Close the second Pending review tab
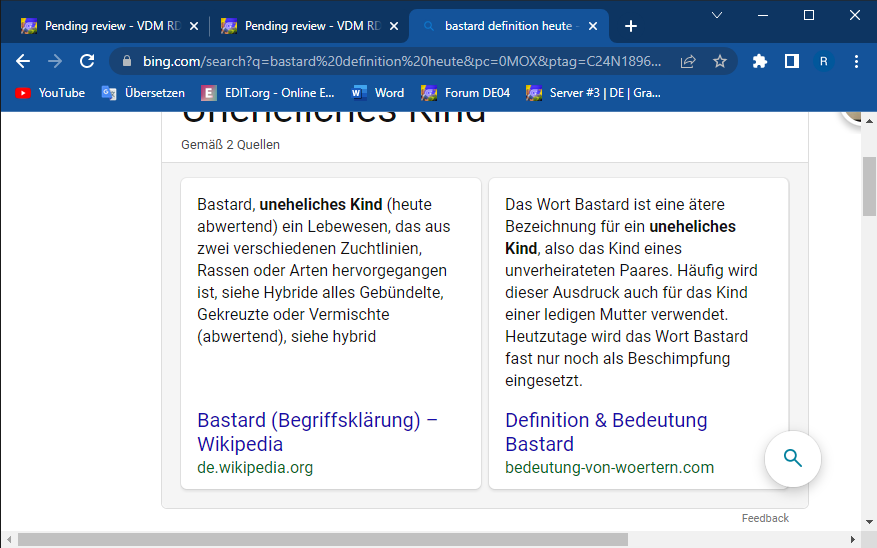877x548 pixels. click(x=394, y=26)
